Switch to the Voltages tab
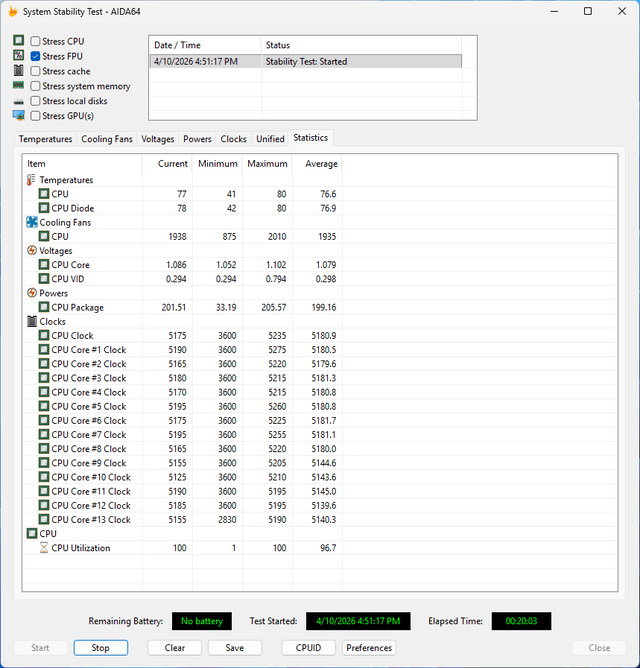The image size is (640, 668). pyautogui.click(x=158, y=139)
